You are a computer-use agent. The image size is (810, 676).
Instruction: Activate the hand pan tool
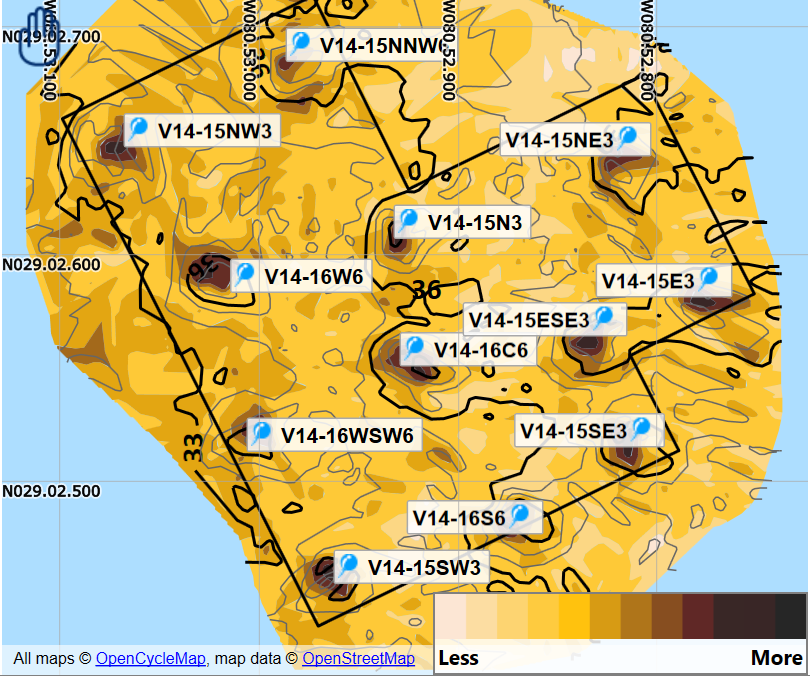pos(39,23)
